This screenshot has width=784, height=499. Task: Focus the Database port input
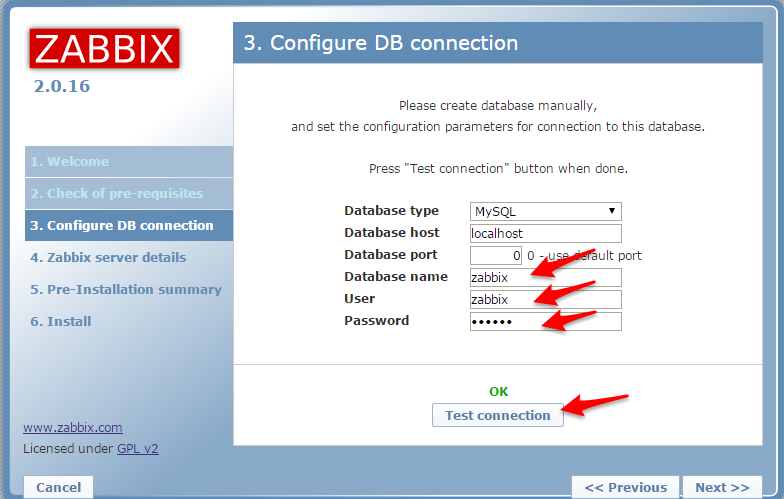(496, 255)
